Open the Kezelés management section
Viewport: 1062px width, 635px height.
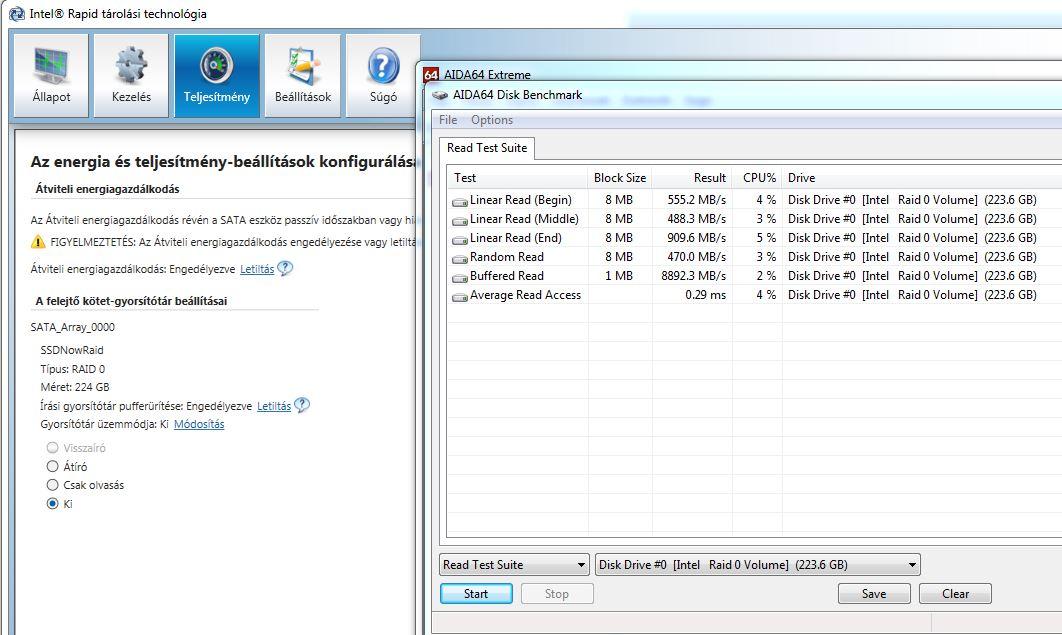131,76
